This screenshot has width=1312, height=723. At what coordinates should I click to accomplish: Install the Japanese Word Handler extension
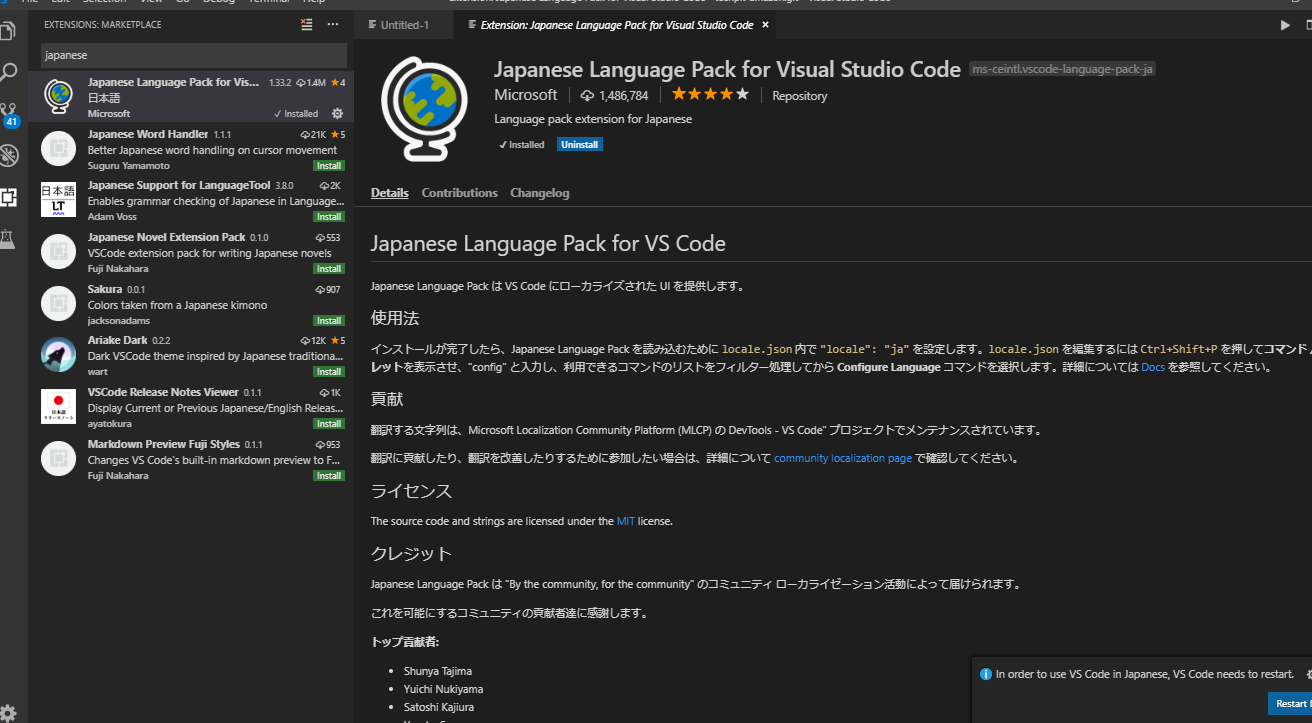(329, 165)
